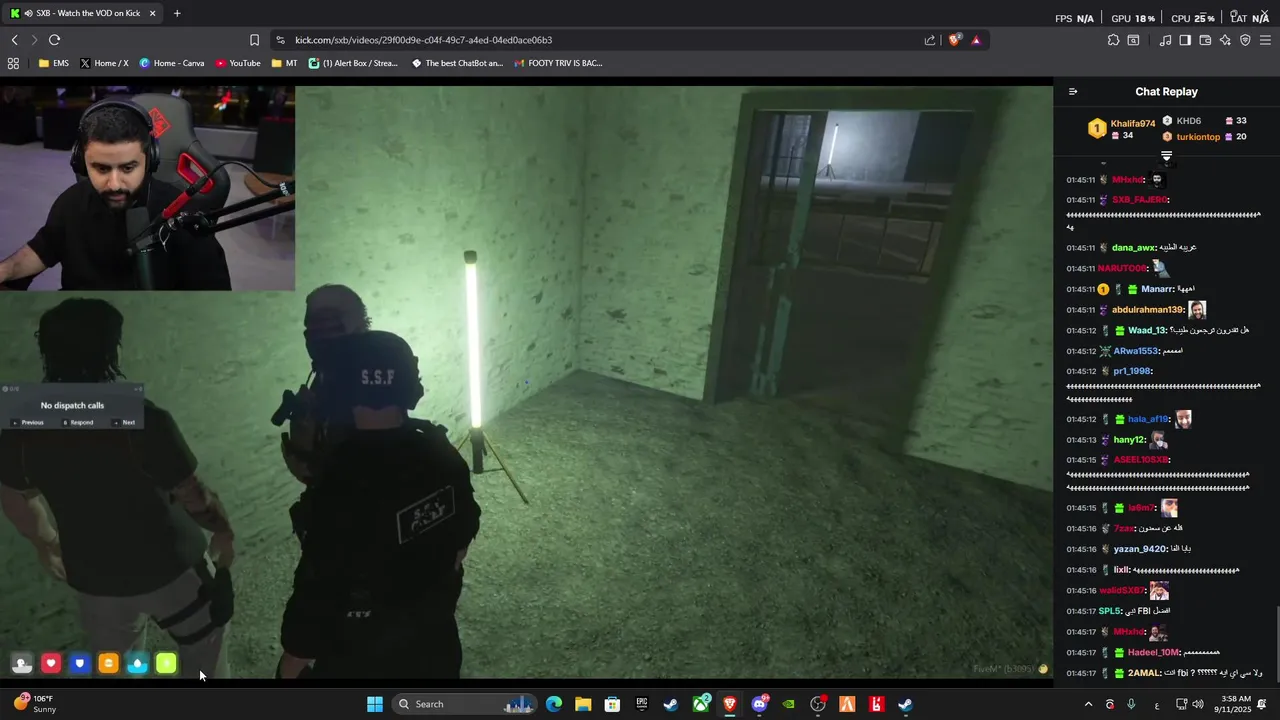Click the Waad_13 username in chat
1280x720 pixels.
click(1147, 331)
